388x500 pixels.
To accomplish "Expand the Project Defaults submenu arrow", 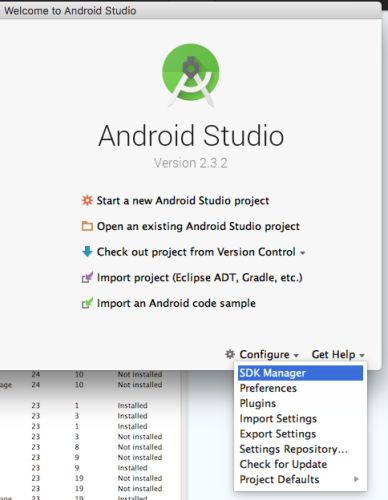I will click(356, 479).
